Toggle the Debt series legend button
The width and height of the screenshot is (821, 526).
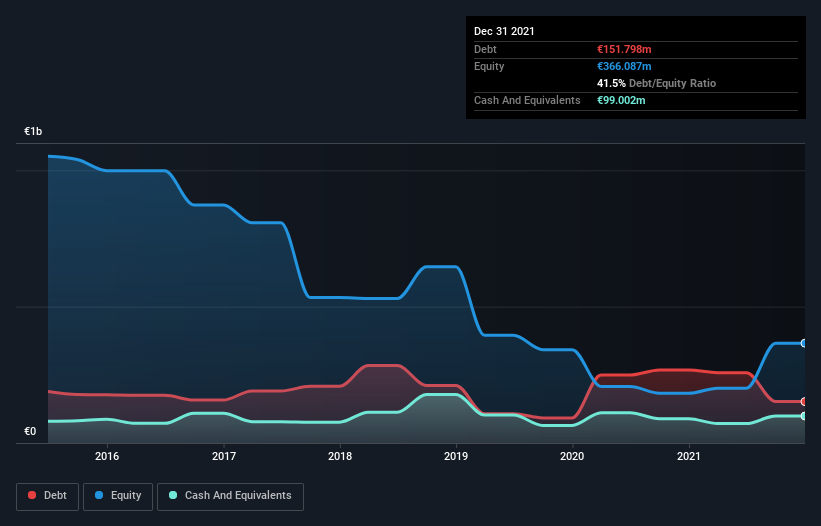[x=47, y=496]
